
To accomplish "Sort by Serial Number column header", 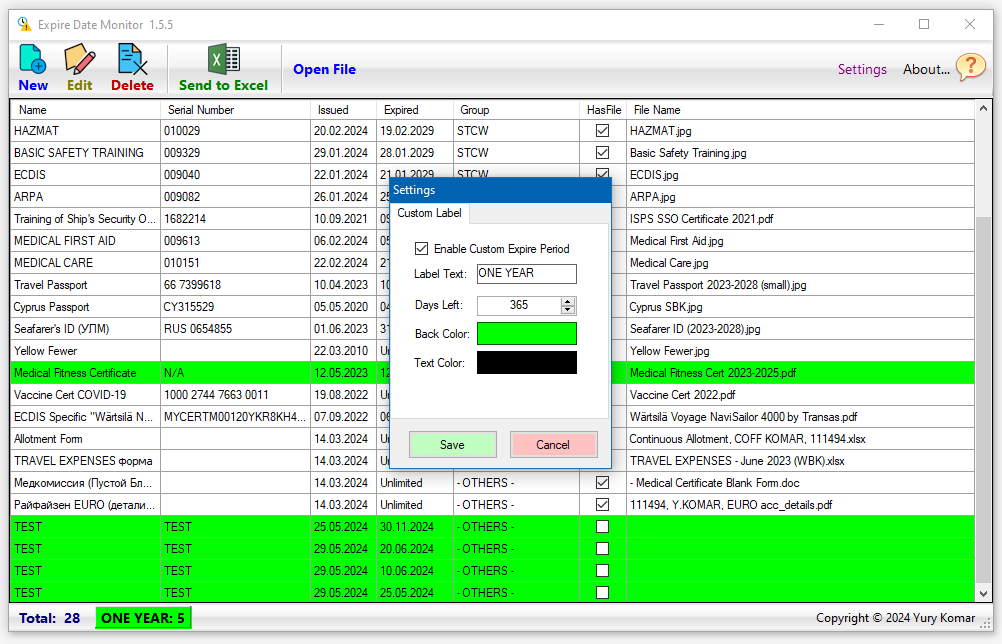I will point(235,110).
